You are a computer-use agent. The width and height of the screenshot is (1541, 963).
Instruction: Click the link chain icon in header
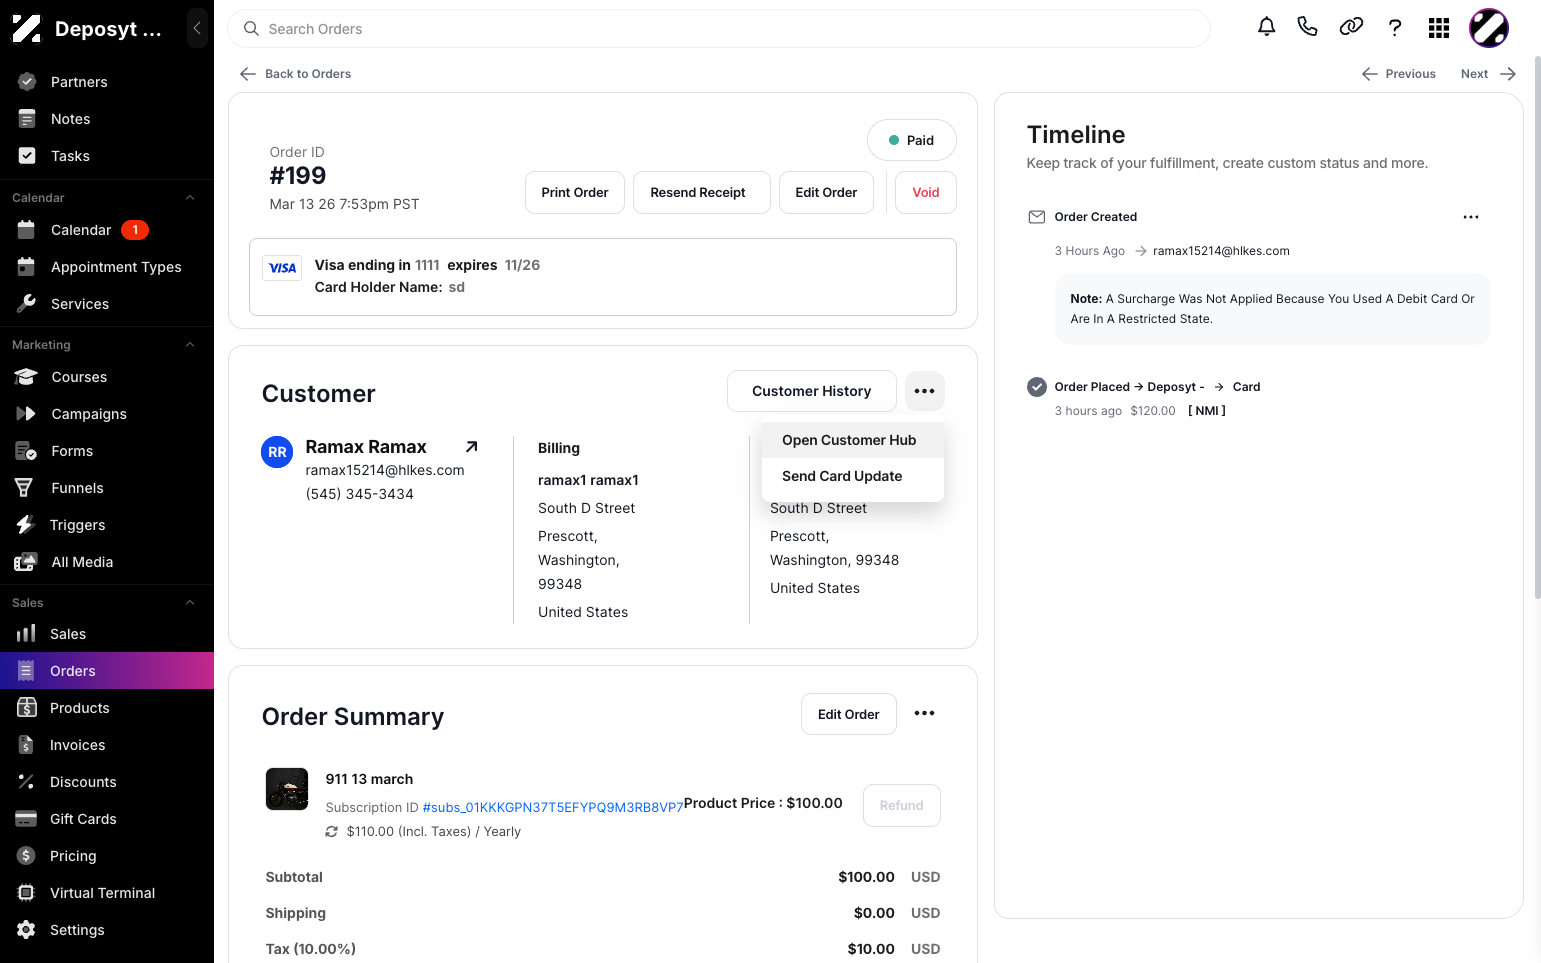1351,27
